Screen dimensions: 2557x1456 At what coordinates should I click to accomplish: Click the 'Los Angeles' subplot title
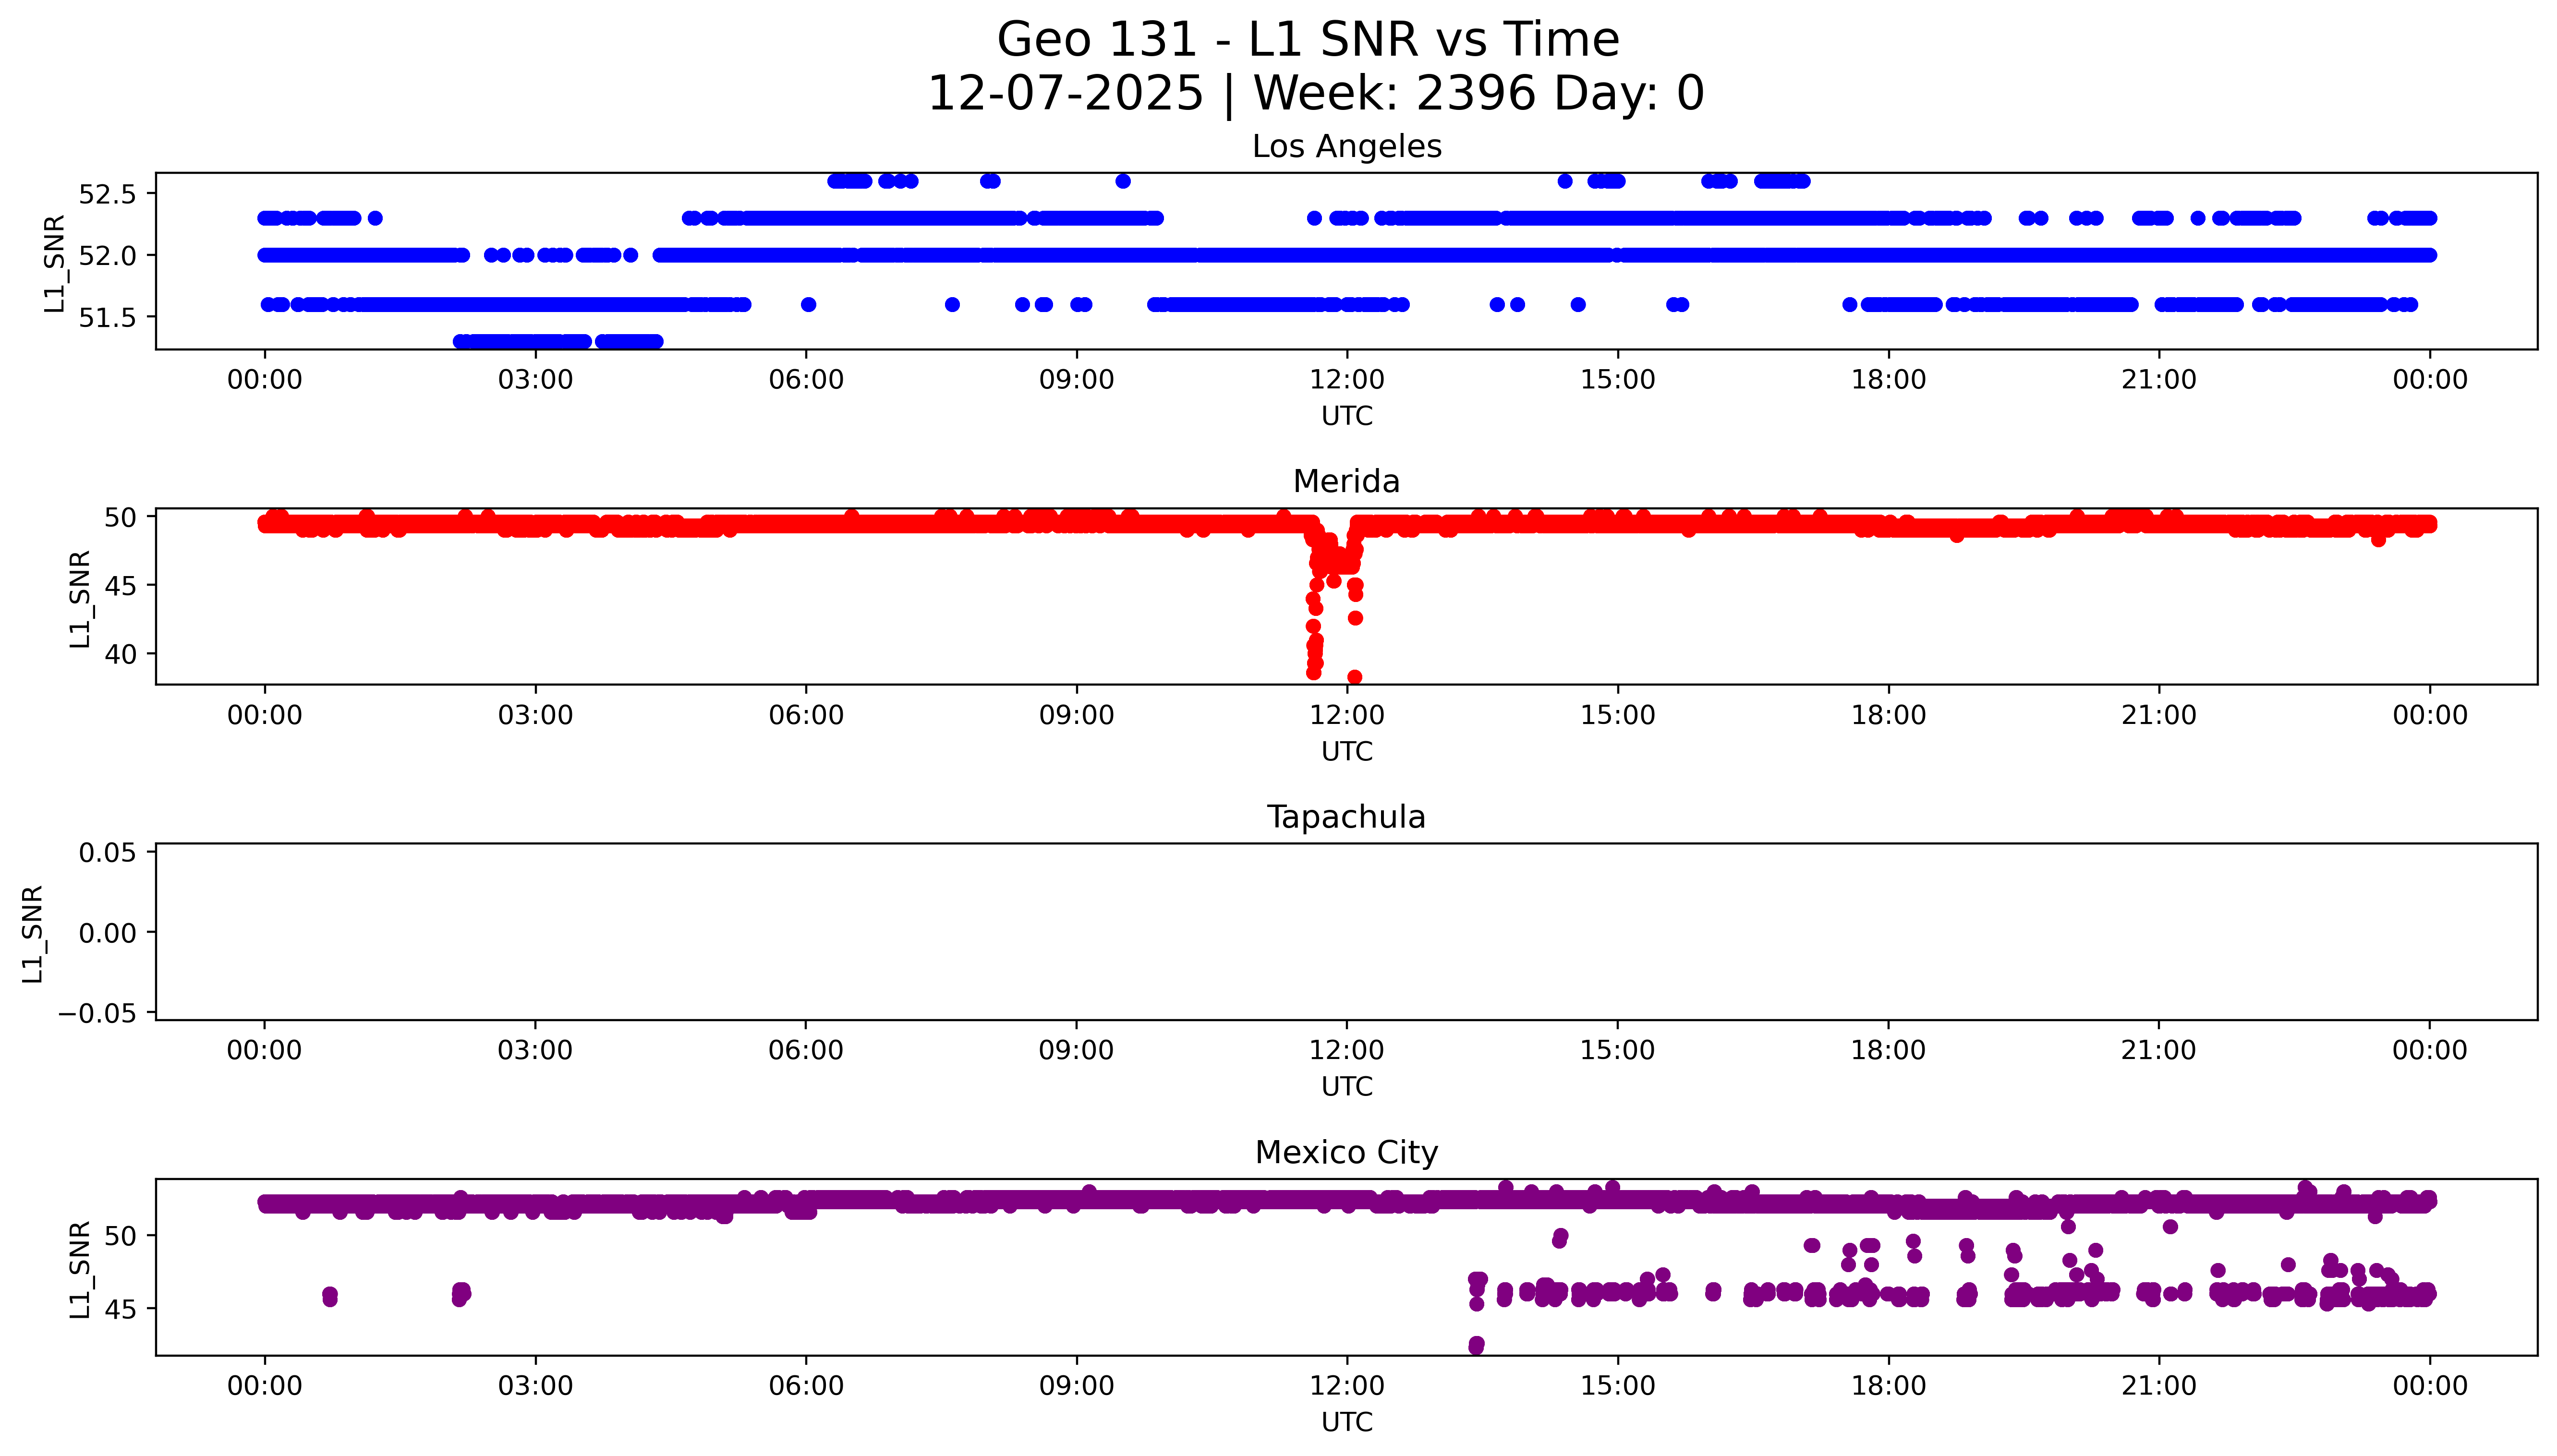pyautogui.click(x=1346, y=147)
